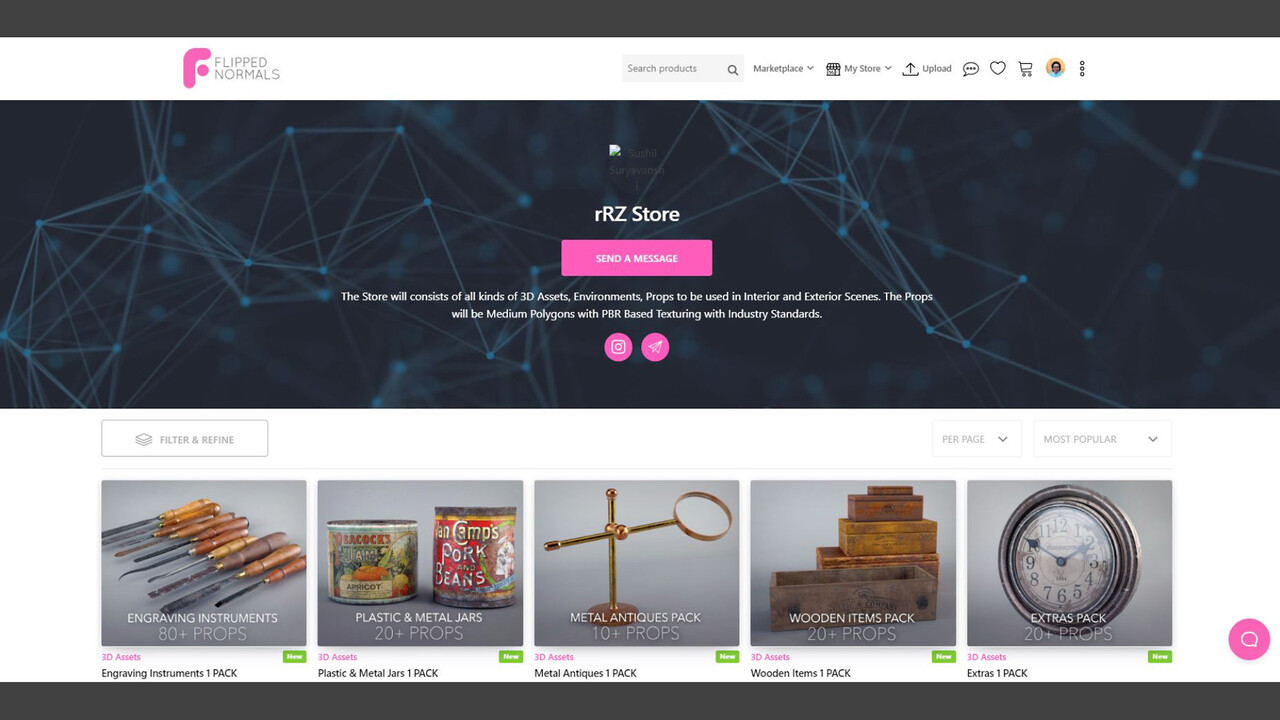The width and height of the screenshot is (1280, 720).
Task: Open the Engraving Instruments pack thumbnail
Action: pos(204,563)
